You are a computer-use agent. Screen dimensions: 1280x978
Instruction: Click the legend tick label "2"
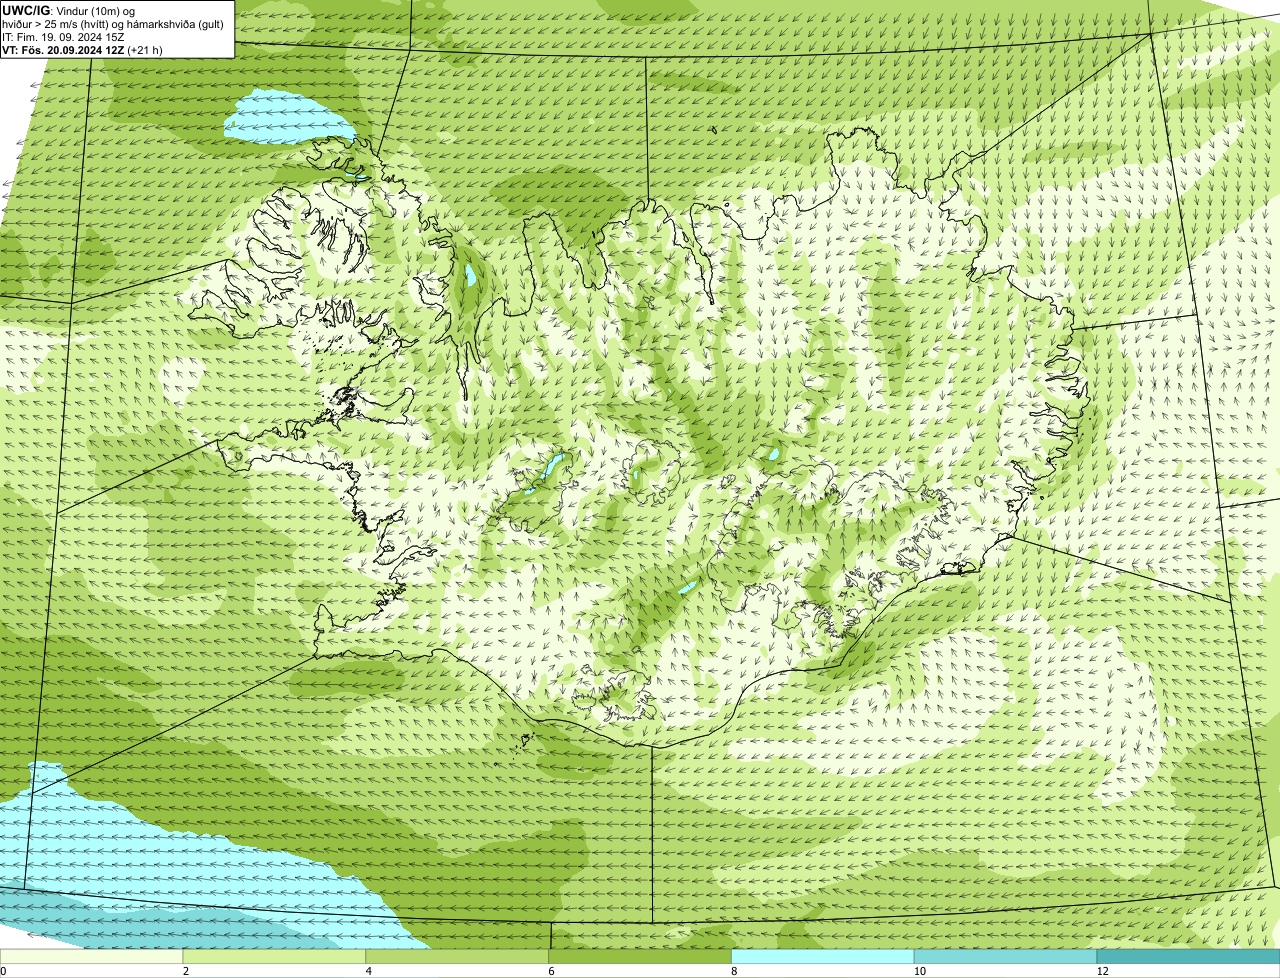click(185, 971)
